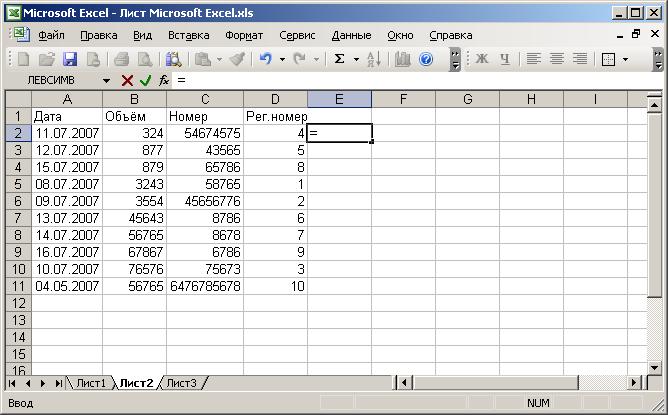
Task: Click the Sort Ascending icon
Action: [x=374, y=59]
